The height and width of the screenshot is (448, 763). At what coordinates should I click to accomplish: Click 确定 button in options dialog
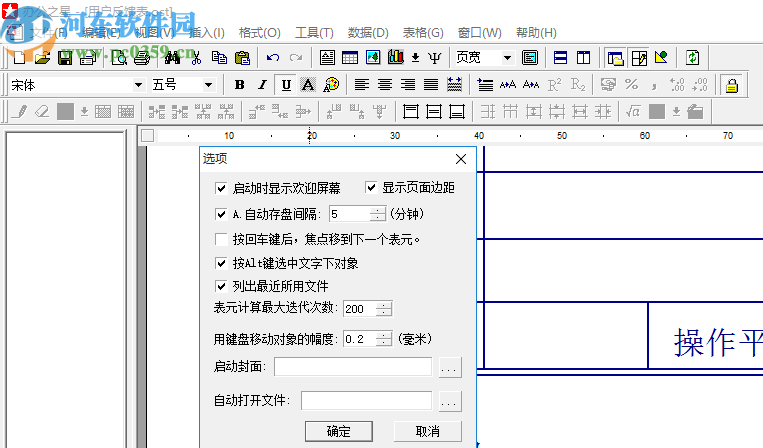tap(339, 431)
